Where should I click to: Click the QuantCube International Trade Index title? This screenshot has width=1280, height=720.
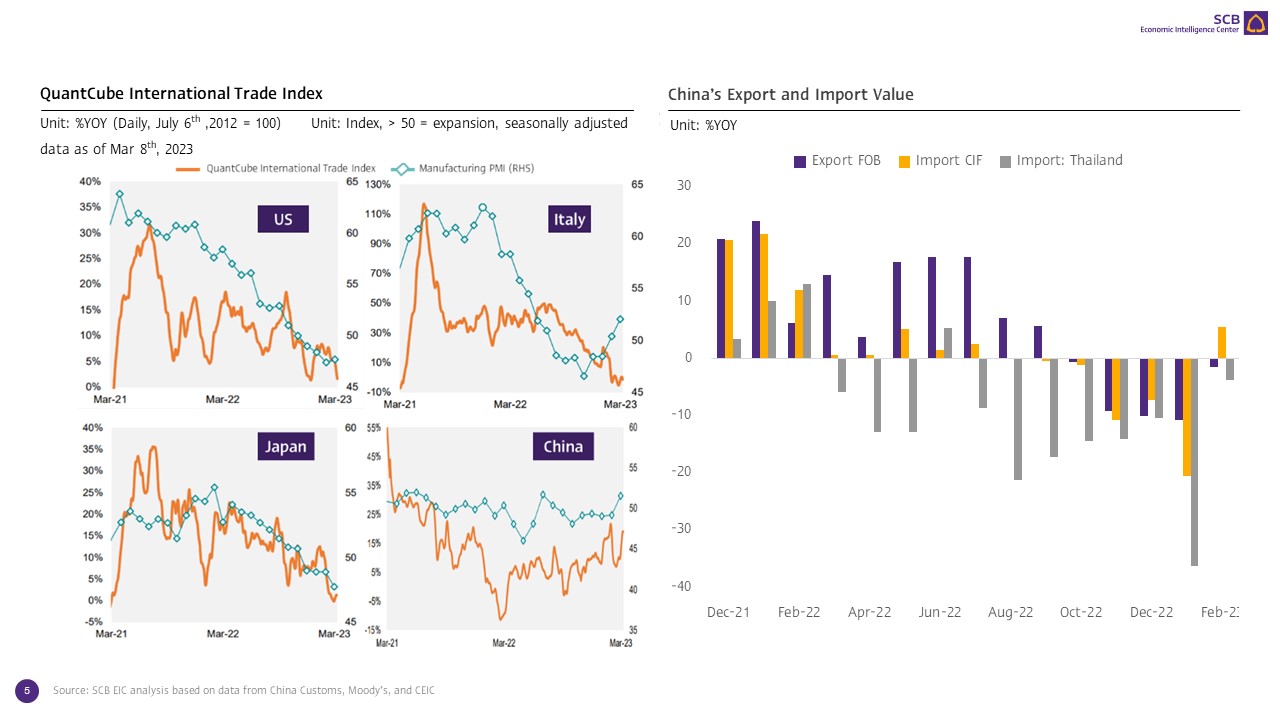pyautogui.click(x=181, y=94)
